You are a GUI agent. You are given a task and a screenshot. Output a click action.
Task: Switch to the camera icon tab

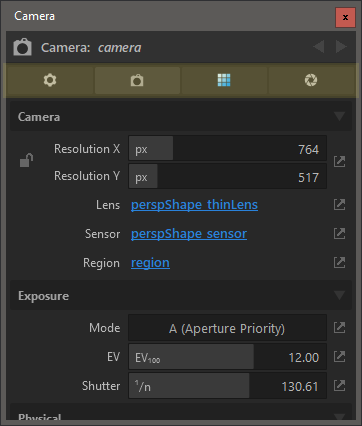click(137, 80)
